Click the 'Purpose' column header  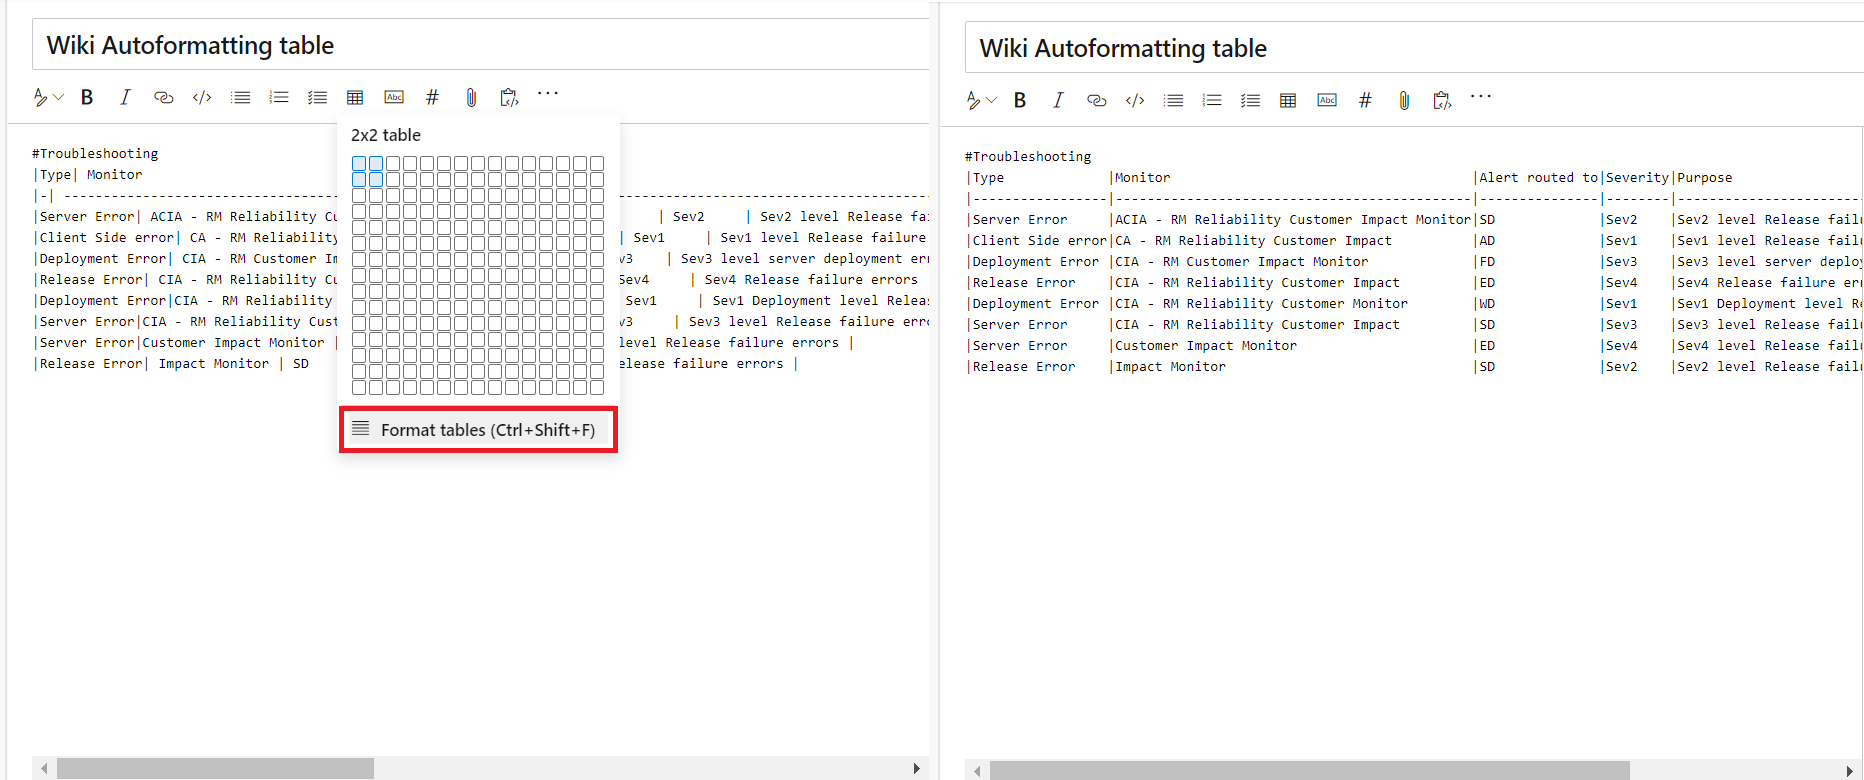point(1704,177)
